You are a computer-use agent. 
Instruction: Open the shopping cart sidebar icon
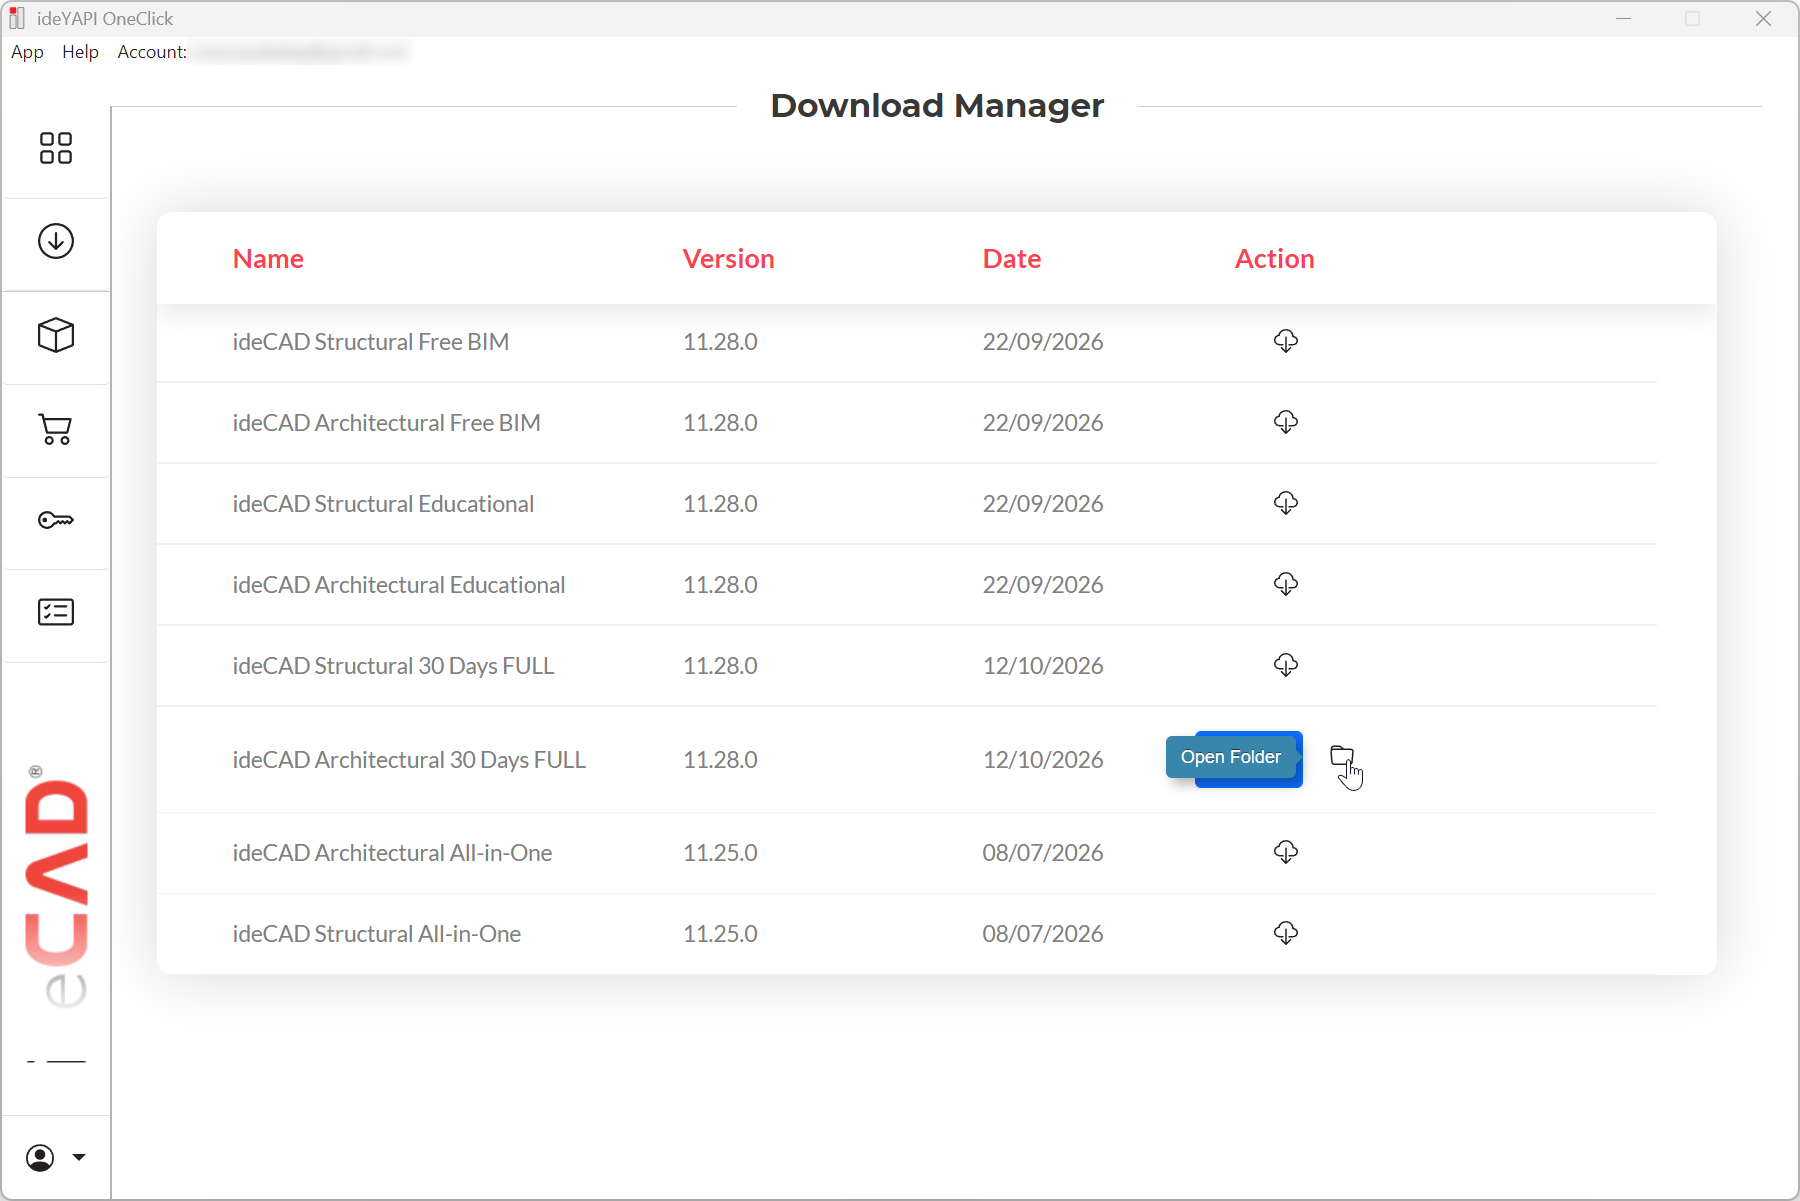coord(56,429)
